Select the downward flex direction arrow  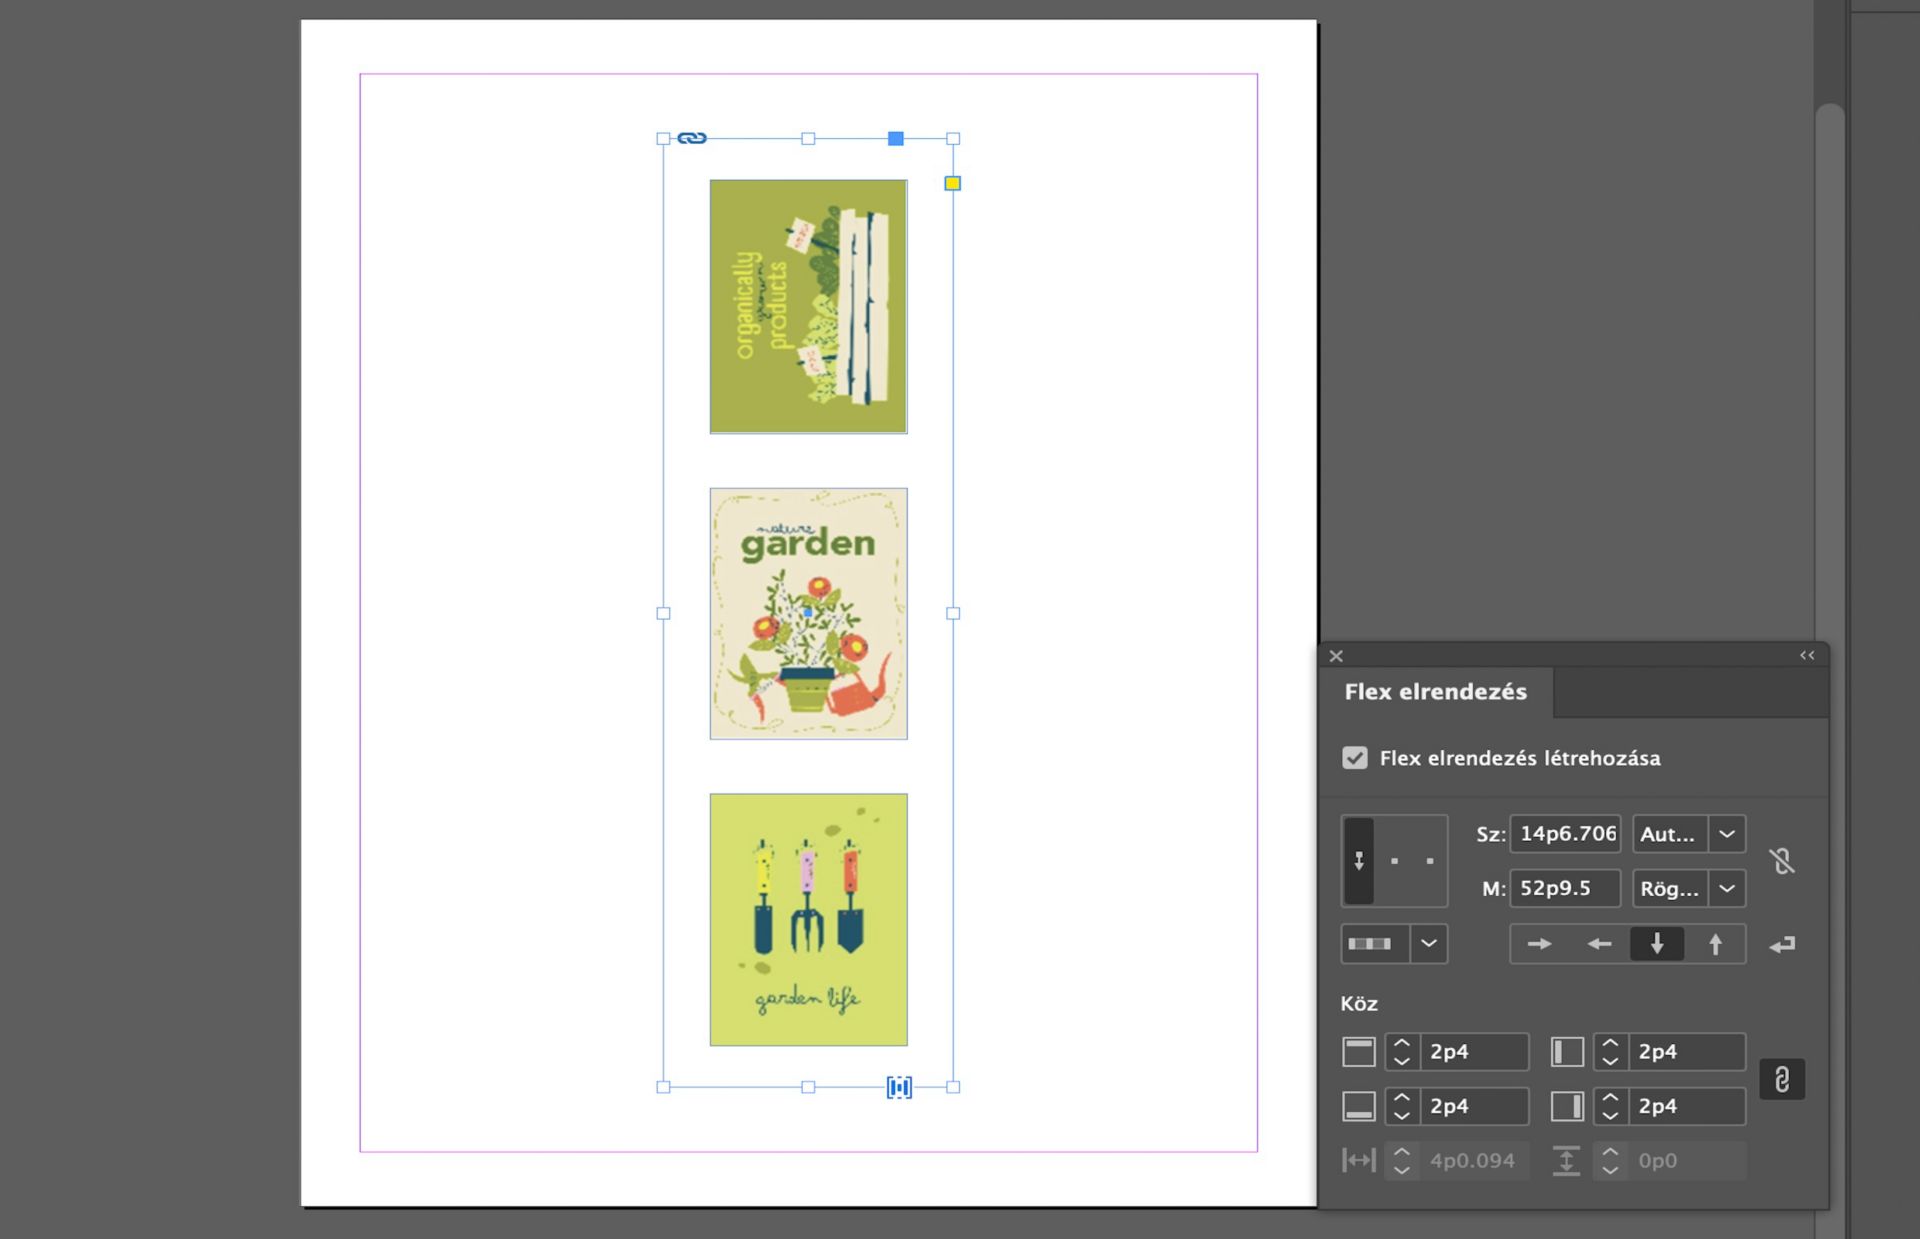tap(1657, 944)
